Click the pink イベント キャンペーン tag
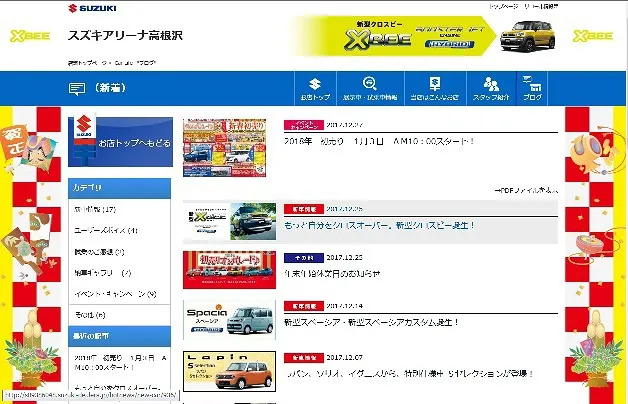 tap(304, 125)
